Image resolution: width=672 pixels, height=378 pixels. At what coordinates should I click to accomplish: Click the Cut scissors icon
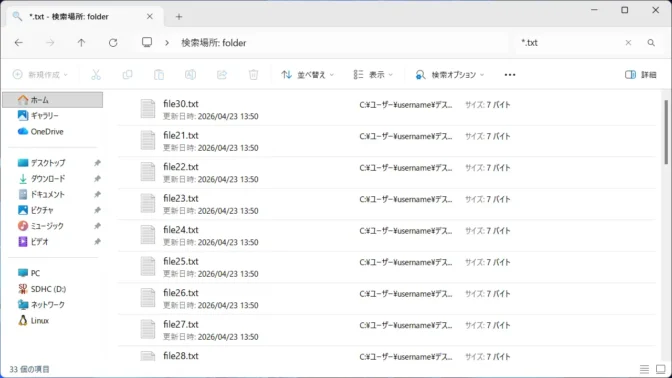[96, 75]
